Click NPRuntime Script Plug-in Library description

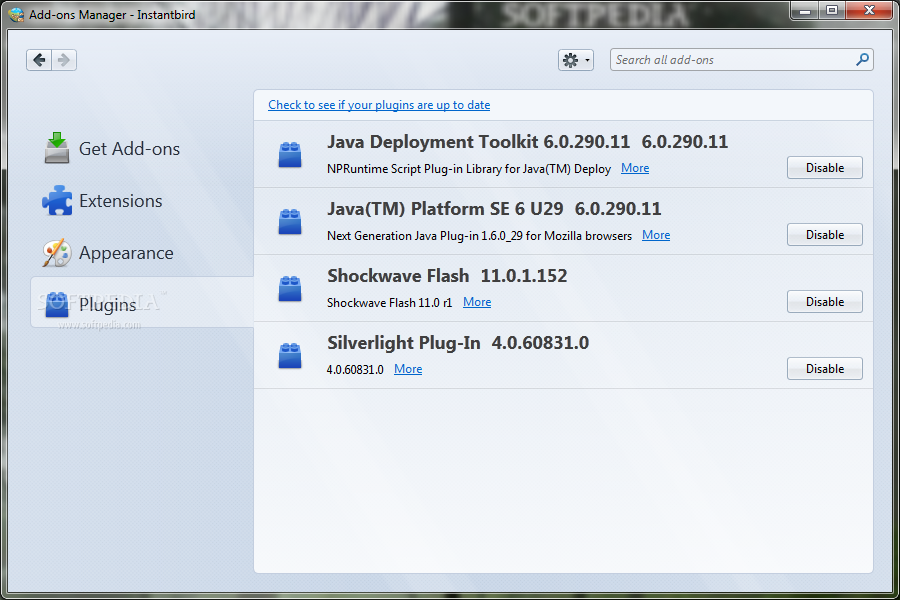(469, 169)
